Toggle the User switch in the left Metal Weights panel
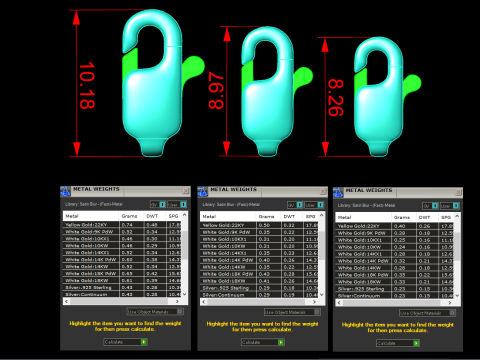The image size is (480, 360). coord(177,204)
